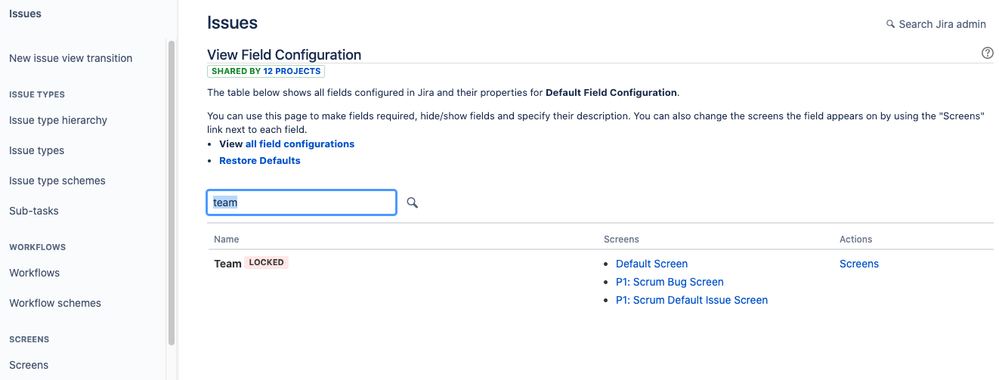
Task: Open the help question mark icon
Action: (x=988, y=53)
